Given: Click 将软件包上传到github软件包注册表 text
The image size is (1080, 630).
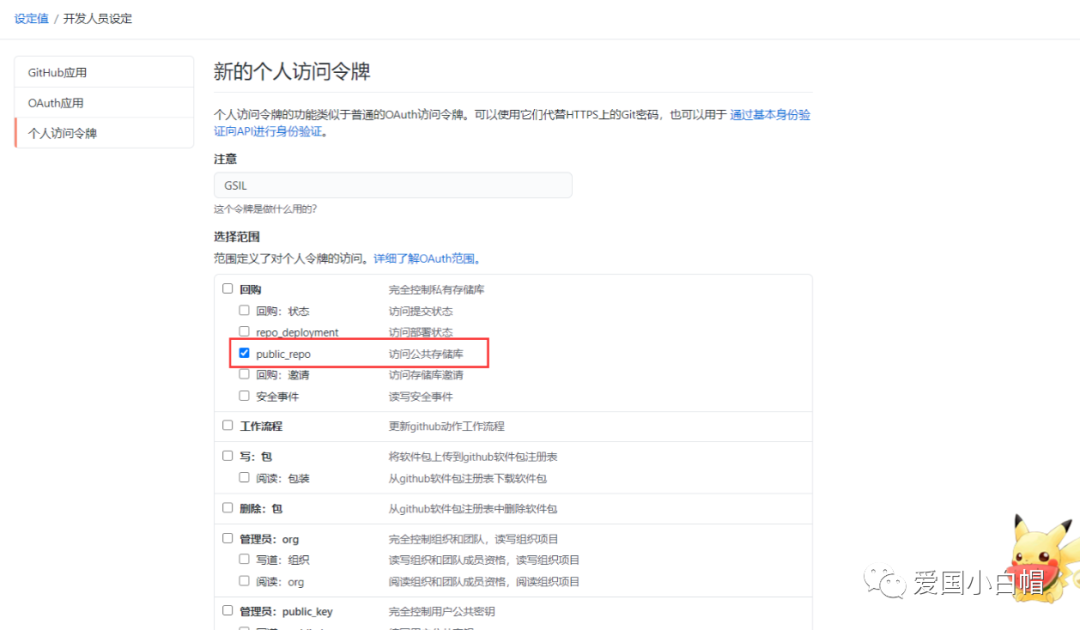Looking at the screenshot, I should point(473,456).
